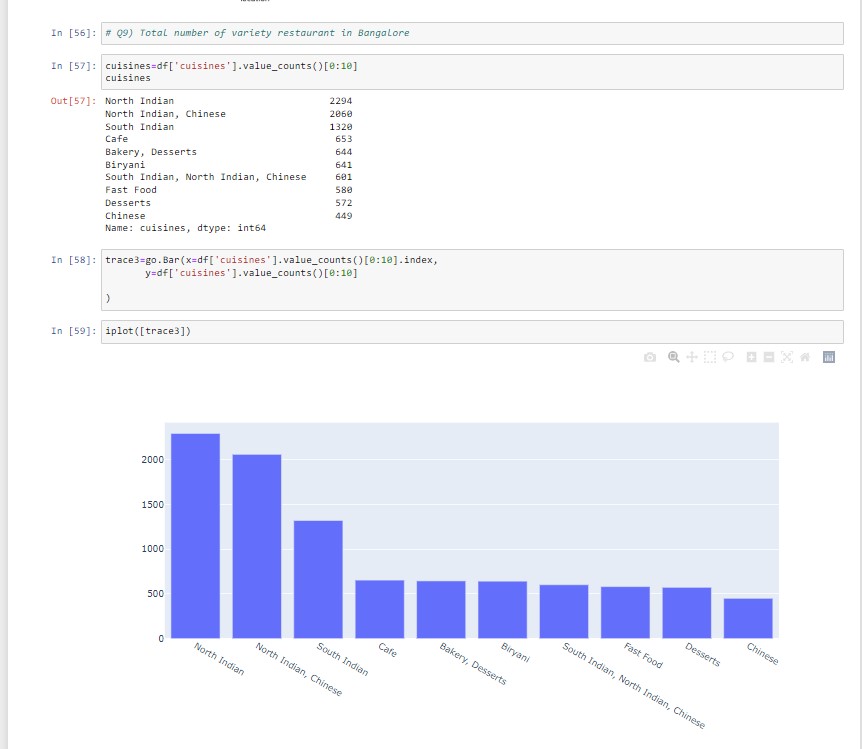The image size is (862, 749).
Task: Click 'North Indian' x-axis label under chart
Action: click(219, 659)
